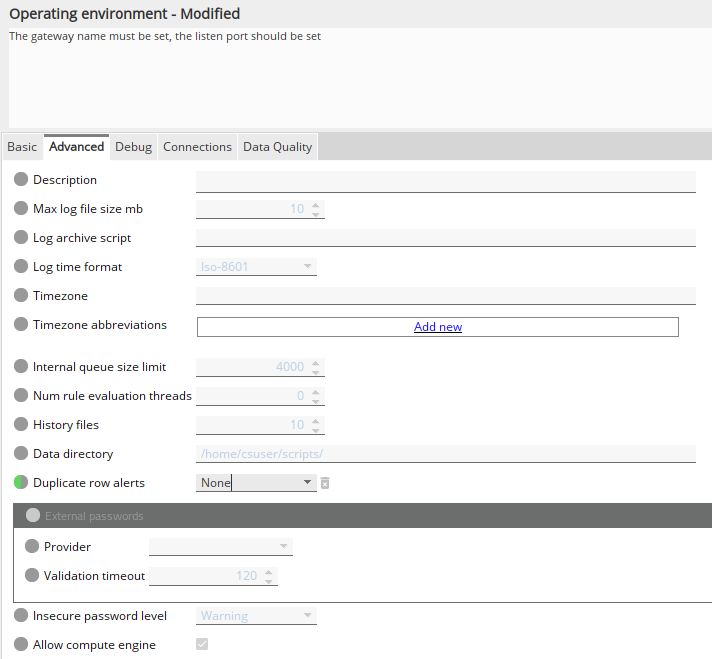Image resolution: width=712 pixels, height=659 pixels.
Task: Click into the Description text field
Action: pyautogui.click(x=445, y=181)
